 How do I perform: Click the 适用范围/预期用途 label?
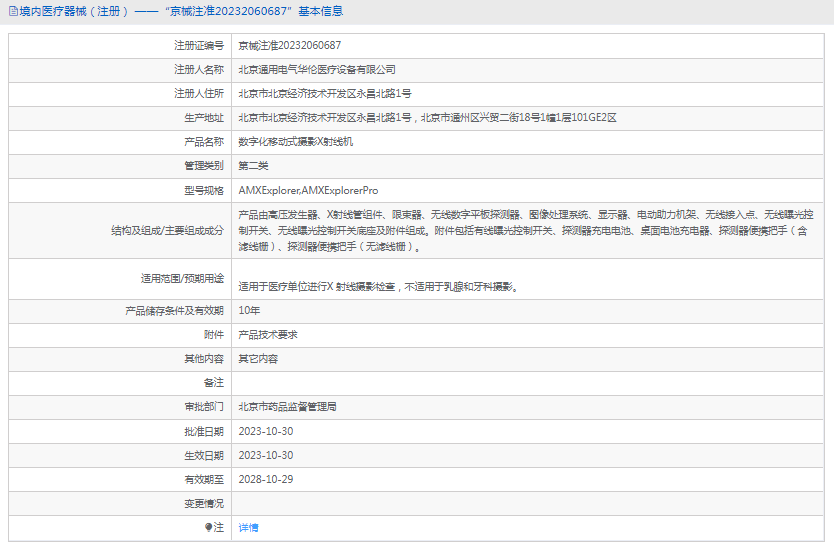[x=182, y=279]
